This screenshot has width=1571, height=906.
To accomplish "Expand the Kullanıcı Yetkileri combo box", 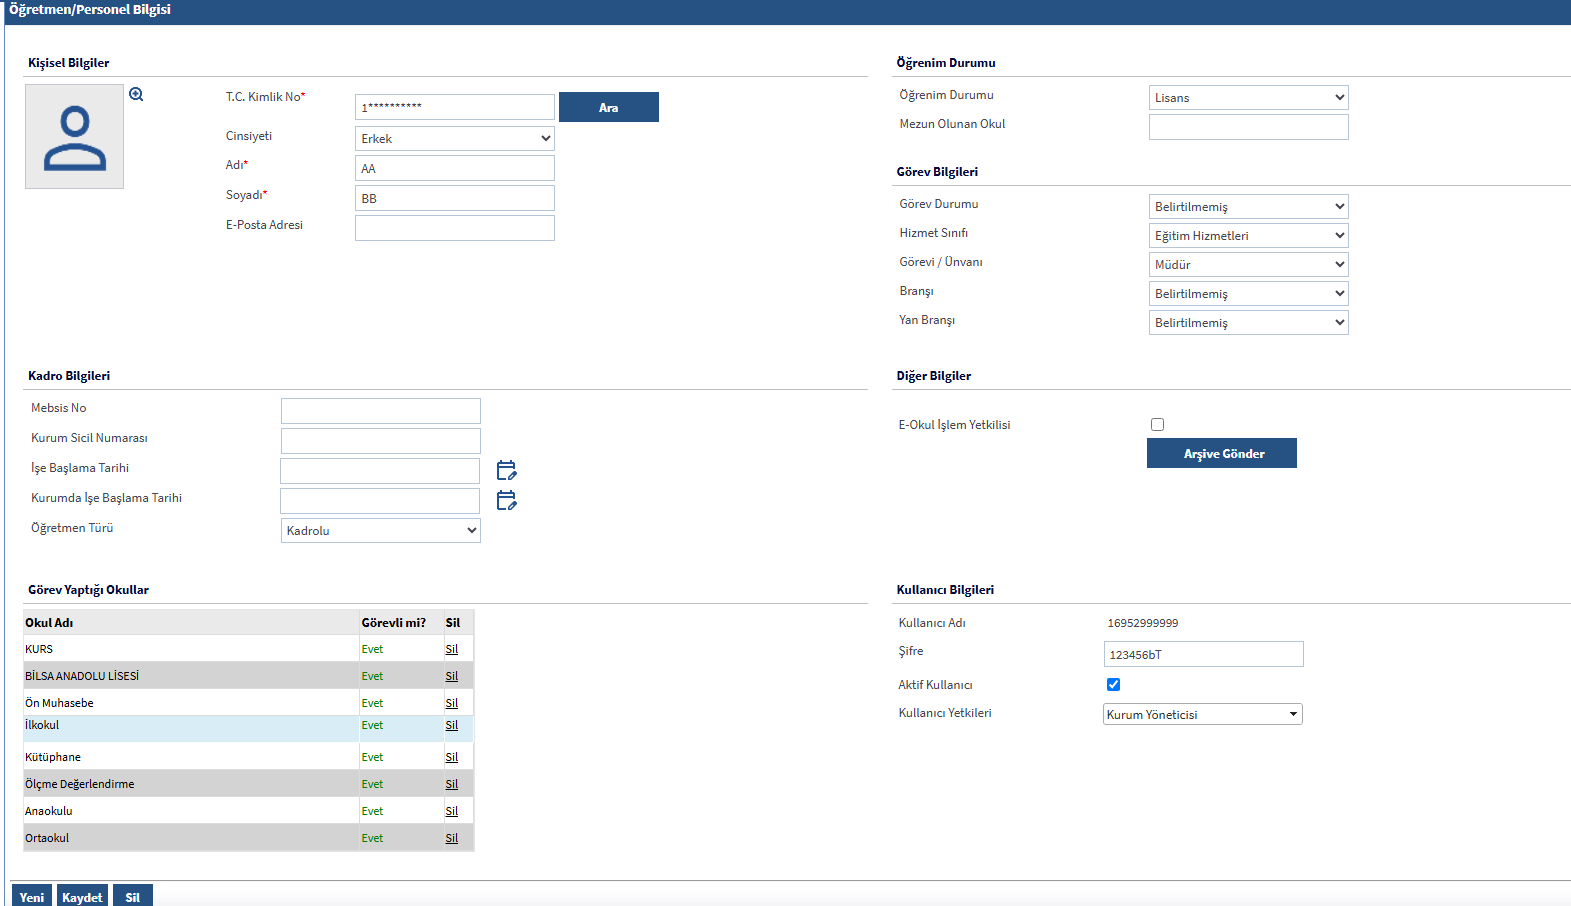I will (1202, 714).
